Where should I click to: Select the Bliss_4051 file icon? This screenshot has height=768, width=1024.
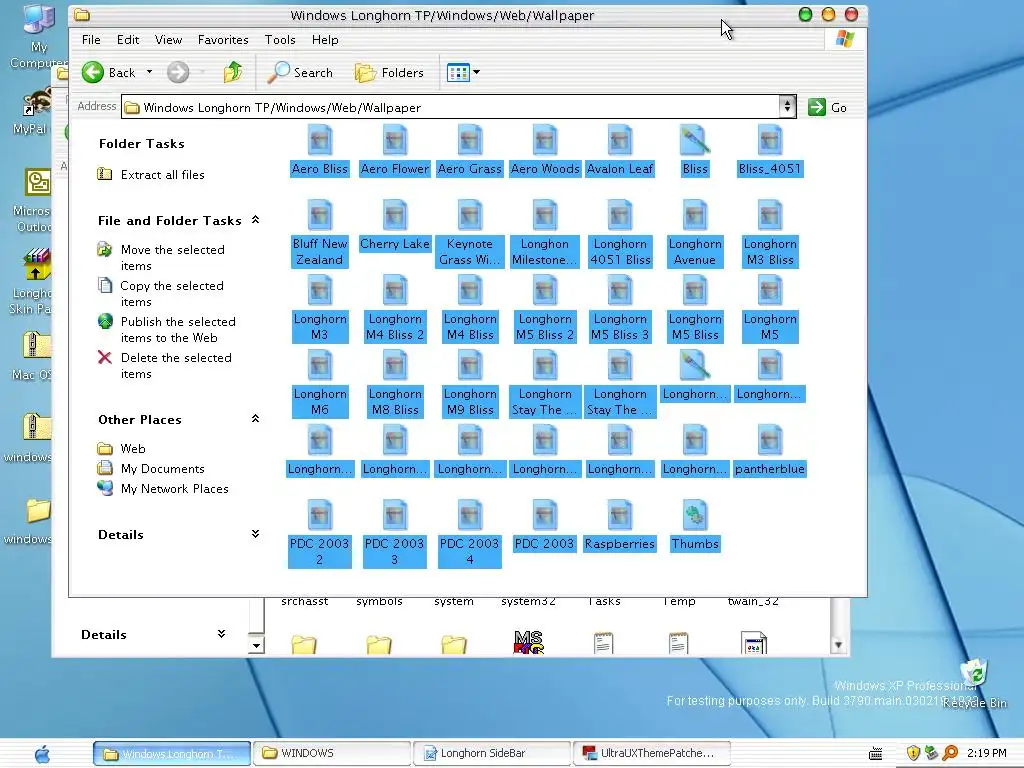(770, 150)
